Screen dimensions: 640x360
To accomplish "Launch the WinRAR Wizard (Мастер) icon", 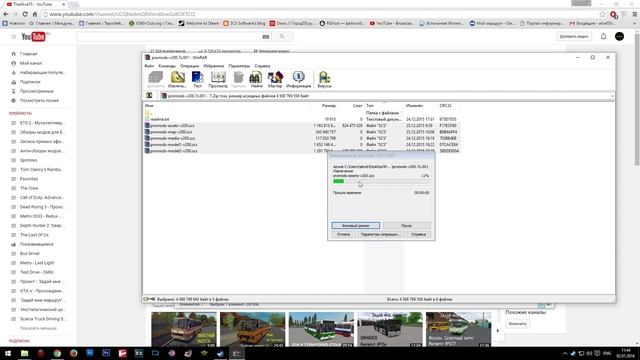I will [x=275, y=79].
